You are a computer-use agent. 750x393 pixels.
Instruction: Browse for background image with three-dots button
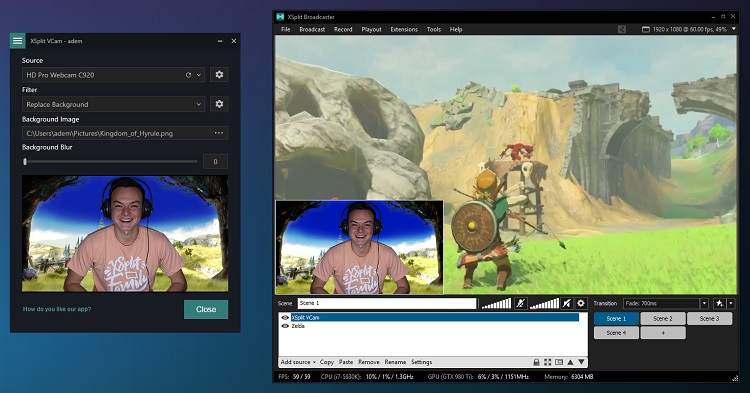219,133
